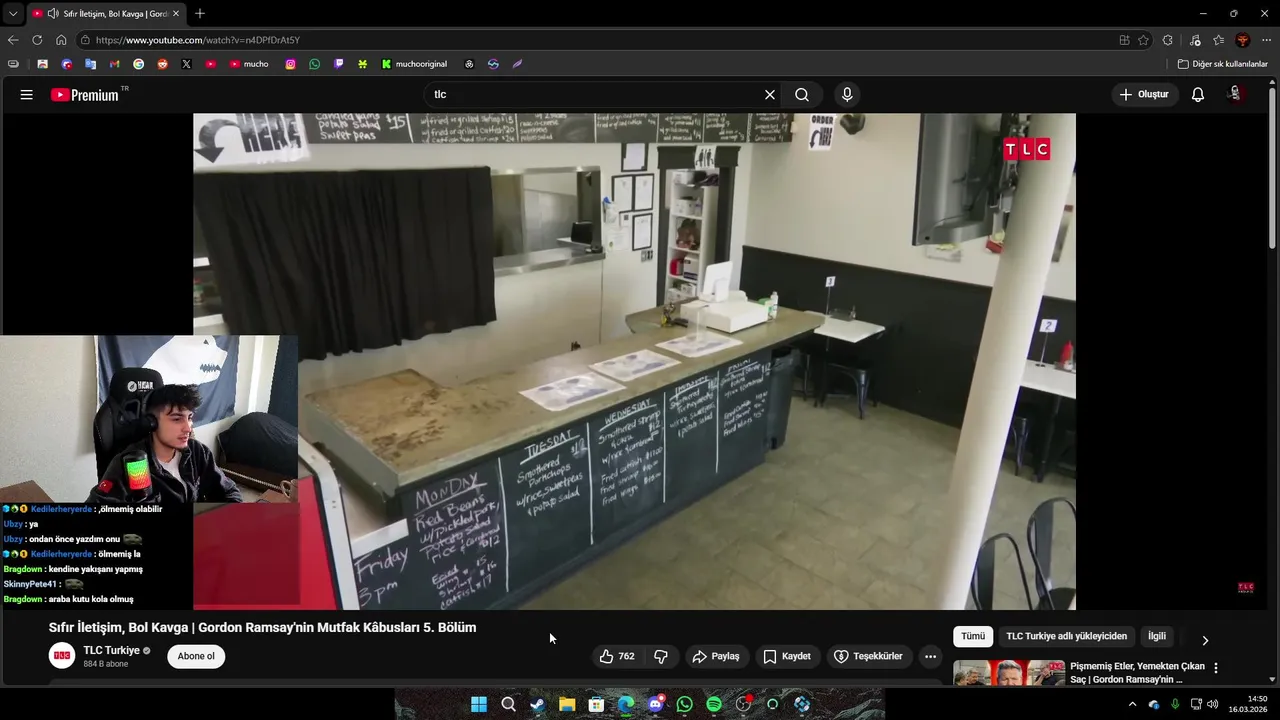Go back with the browser back arrow
Screen dimensions: 1280x720
[13, 40]
